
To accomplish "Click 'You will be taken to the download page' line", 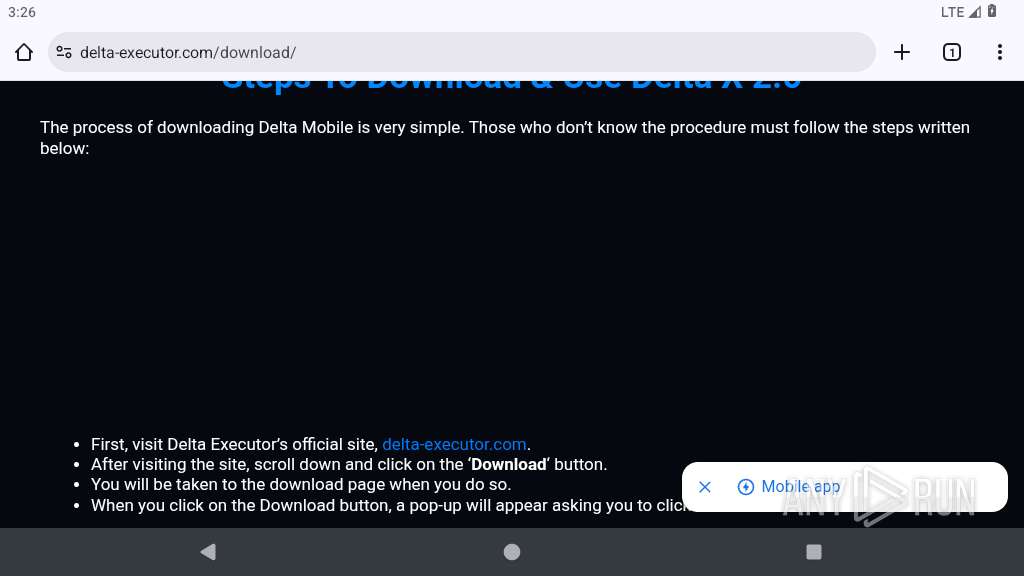I will click(301, 485).
